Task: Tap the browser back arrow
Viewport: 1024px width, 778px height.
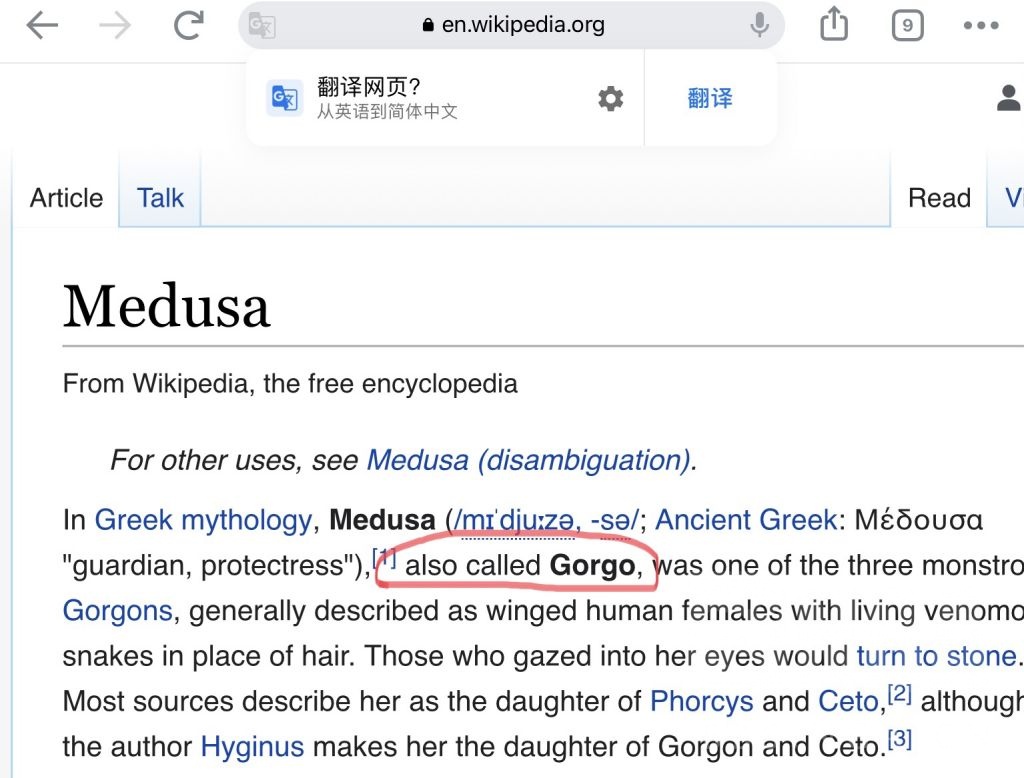Action: coord(43,26)
